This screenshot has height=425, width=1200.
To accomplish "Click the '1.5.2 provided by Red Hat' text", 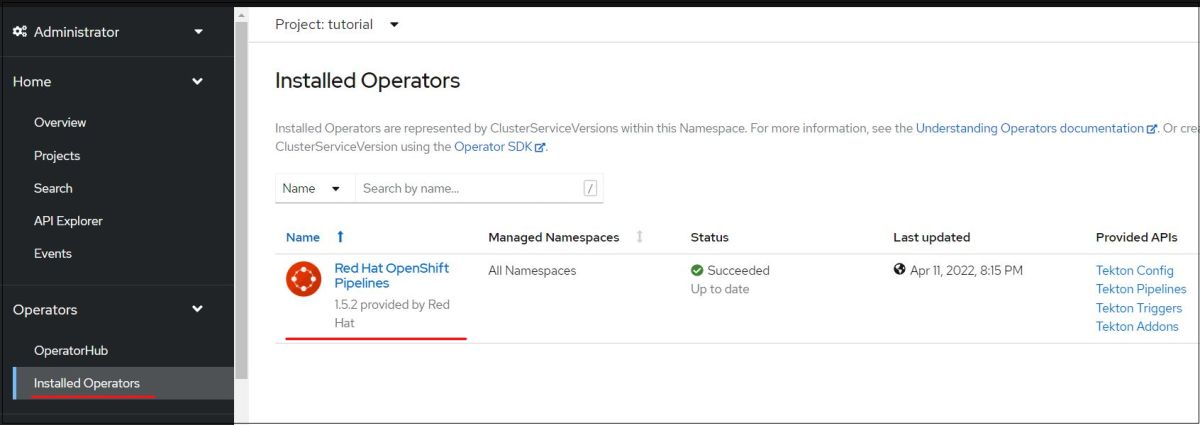I will point(392,314).
